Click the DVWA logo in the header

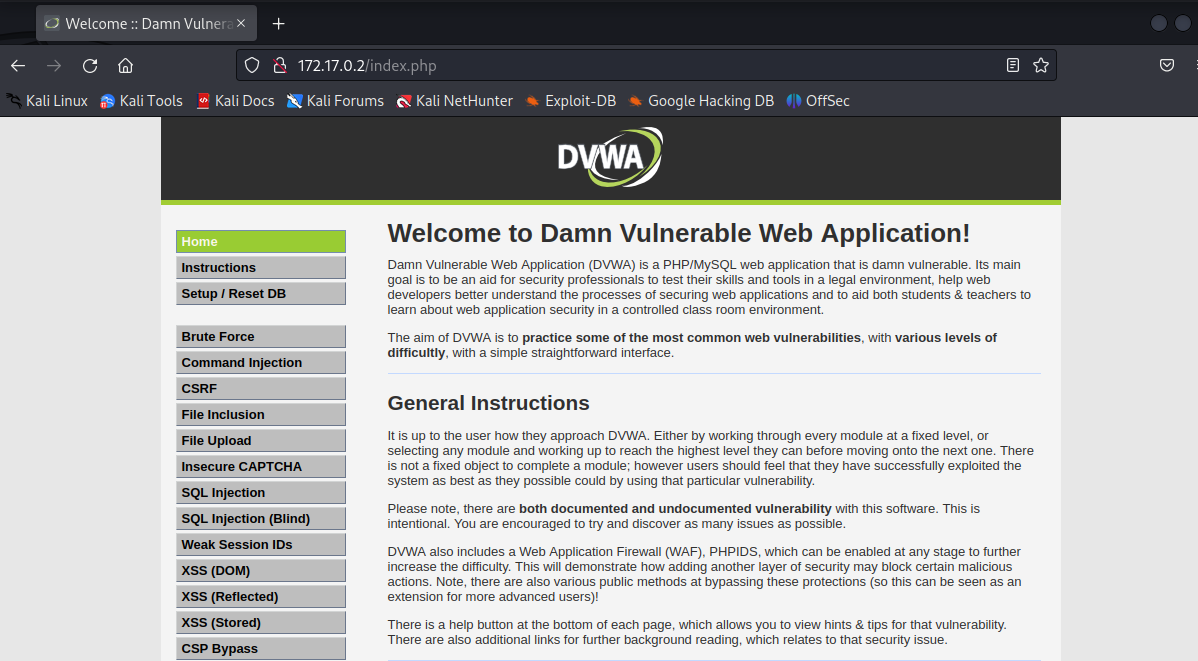pos(610,157)
